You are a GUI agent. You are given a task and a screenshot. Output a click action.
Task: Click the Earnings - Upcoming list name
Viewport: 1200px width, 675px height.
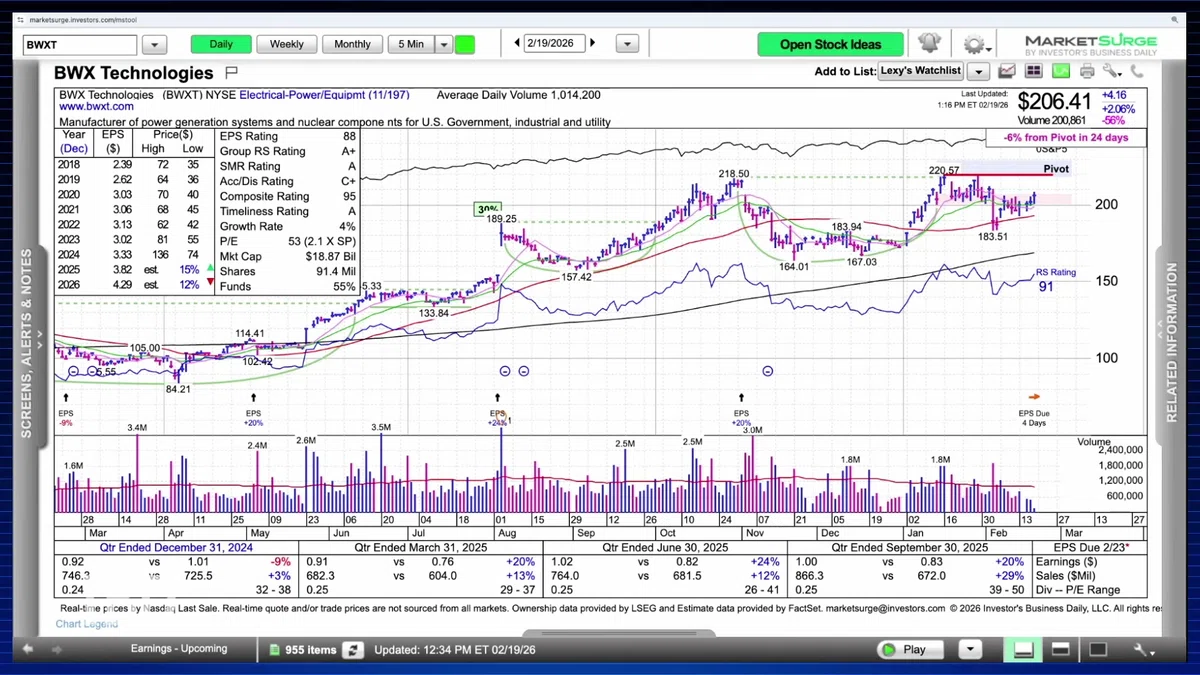(179, 649)
